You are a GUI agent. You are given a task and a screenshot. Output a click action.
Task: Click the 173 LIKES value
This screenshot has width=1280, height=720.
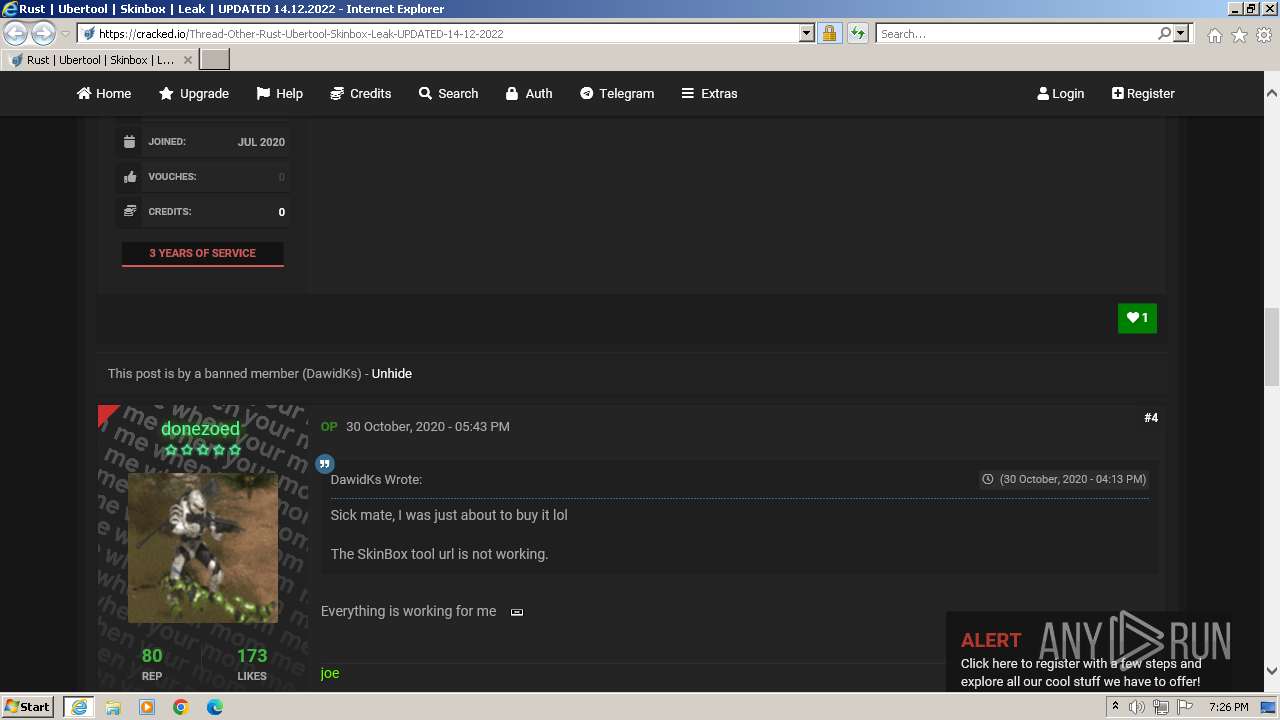pyautogui.click(x=252, y=656)
